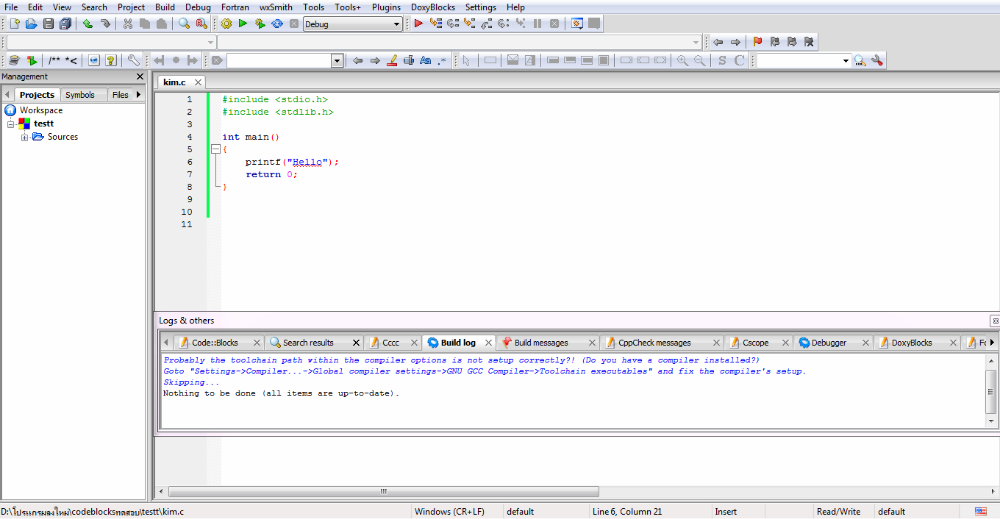Toggle search in selected text only
The width and height of the screenshot is (1000, 519).
pyautogui.click(x=409, y=61)
